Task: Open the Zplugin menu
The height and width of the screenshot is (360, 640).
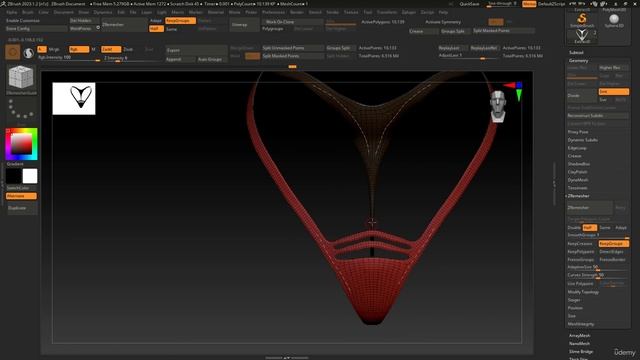Action: pyautogui.click(x=408, y=12)
